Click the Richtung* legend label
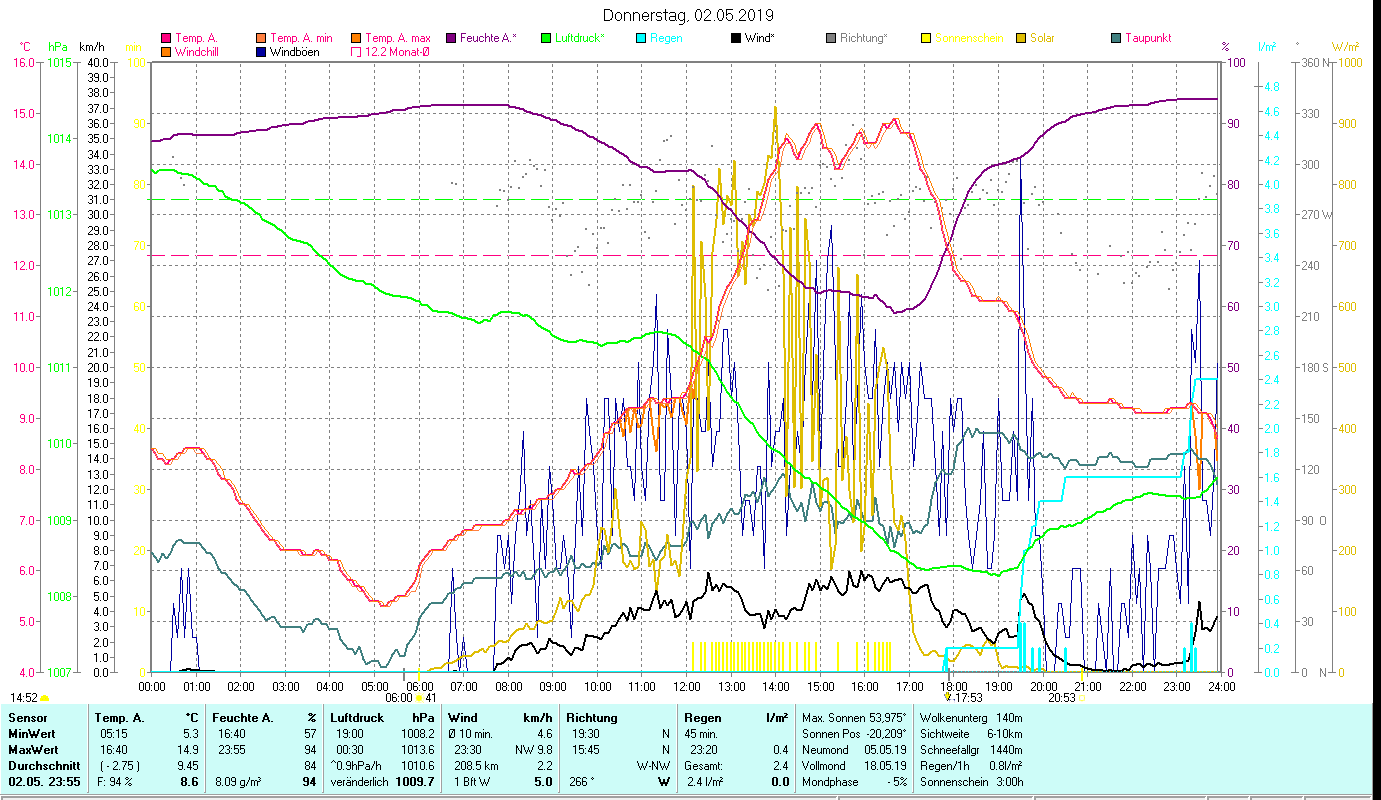 click(x=863, y=38)
